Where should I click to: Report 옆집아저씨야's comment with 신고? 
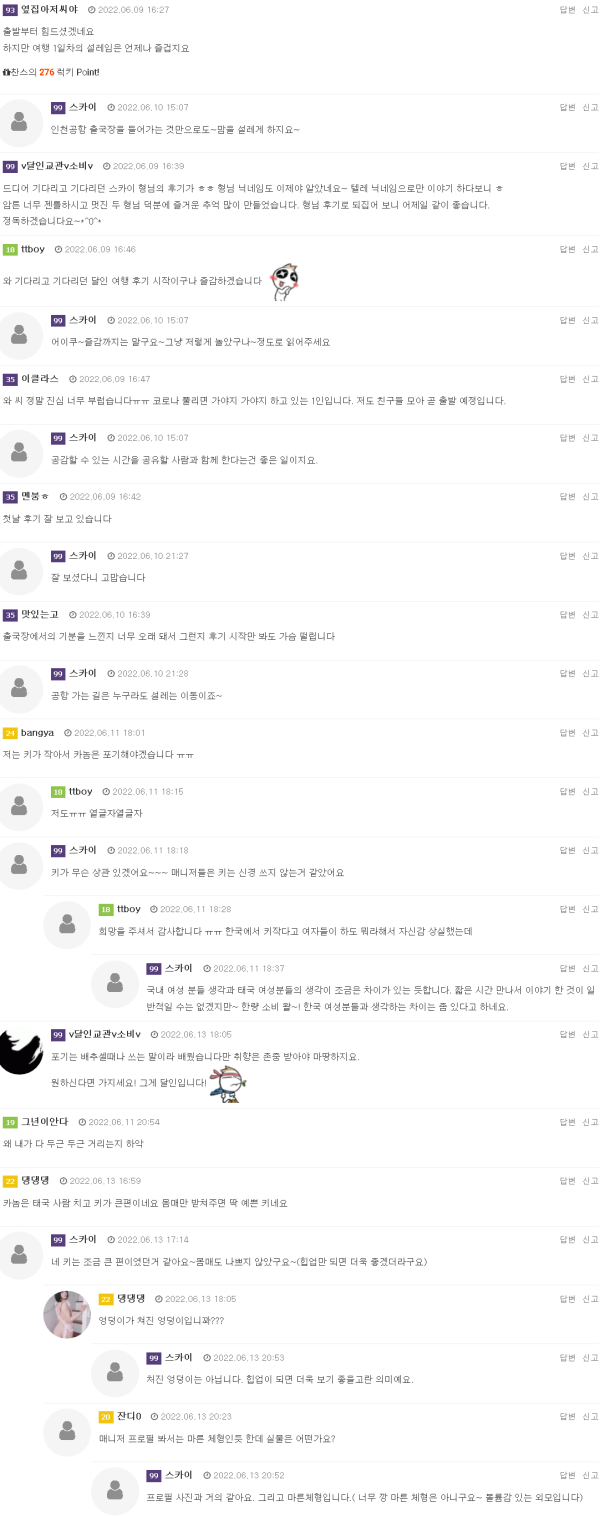(590, 9)
